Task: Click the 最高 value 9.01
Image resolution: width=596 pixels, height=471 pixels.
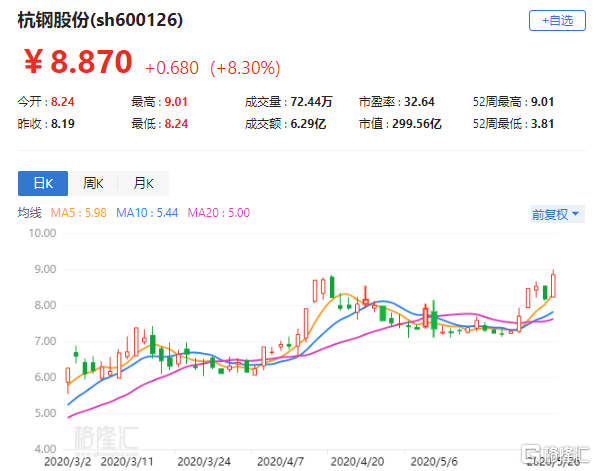Action: [176, 102]
